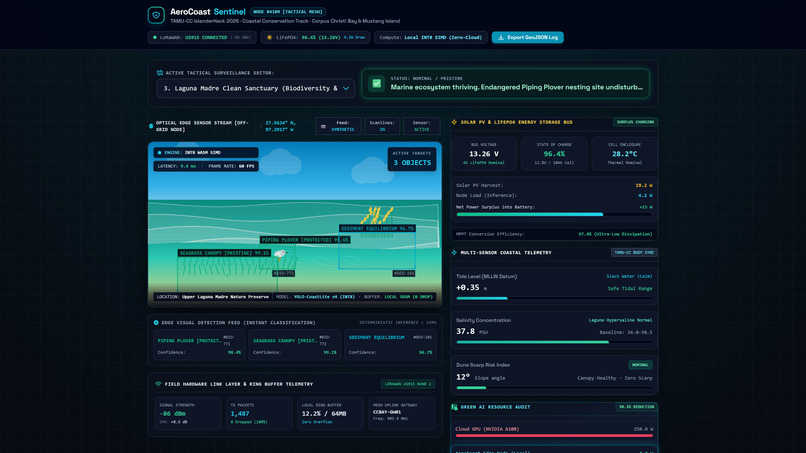Click the Model YOLO-CoastLite v4 (INT8) text
Viewport: 806px width, 453px height.
click(316, 297)
